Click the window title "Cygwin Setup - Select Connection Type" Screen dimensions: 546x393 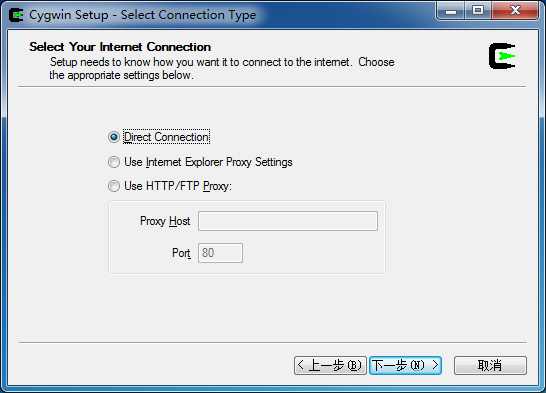click(x=142, y=15)
